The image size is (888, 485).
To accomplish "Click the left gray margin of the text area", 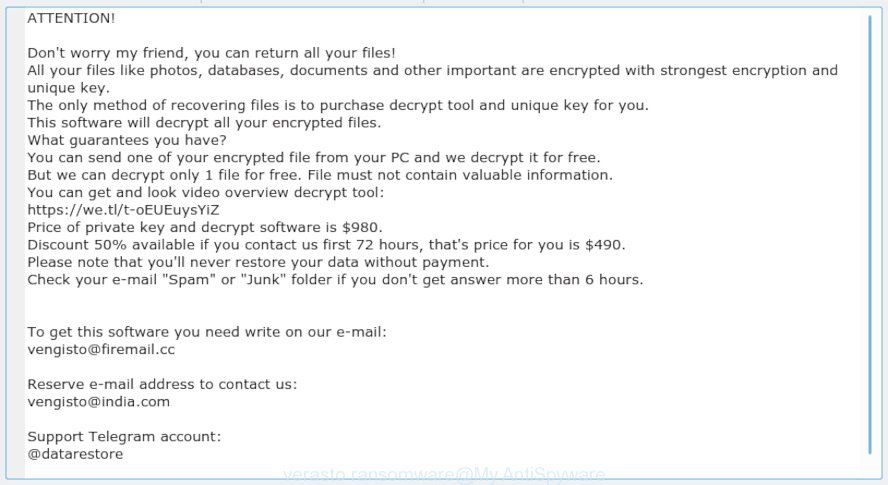I will pyautogui.click(x=15, y=244).
